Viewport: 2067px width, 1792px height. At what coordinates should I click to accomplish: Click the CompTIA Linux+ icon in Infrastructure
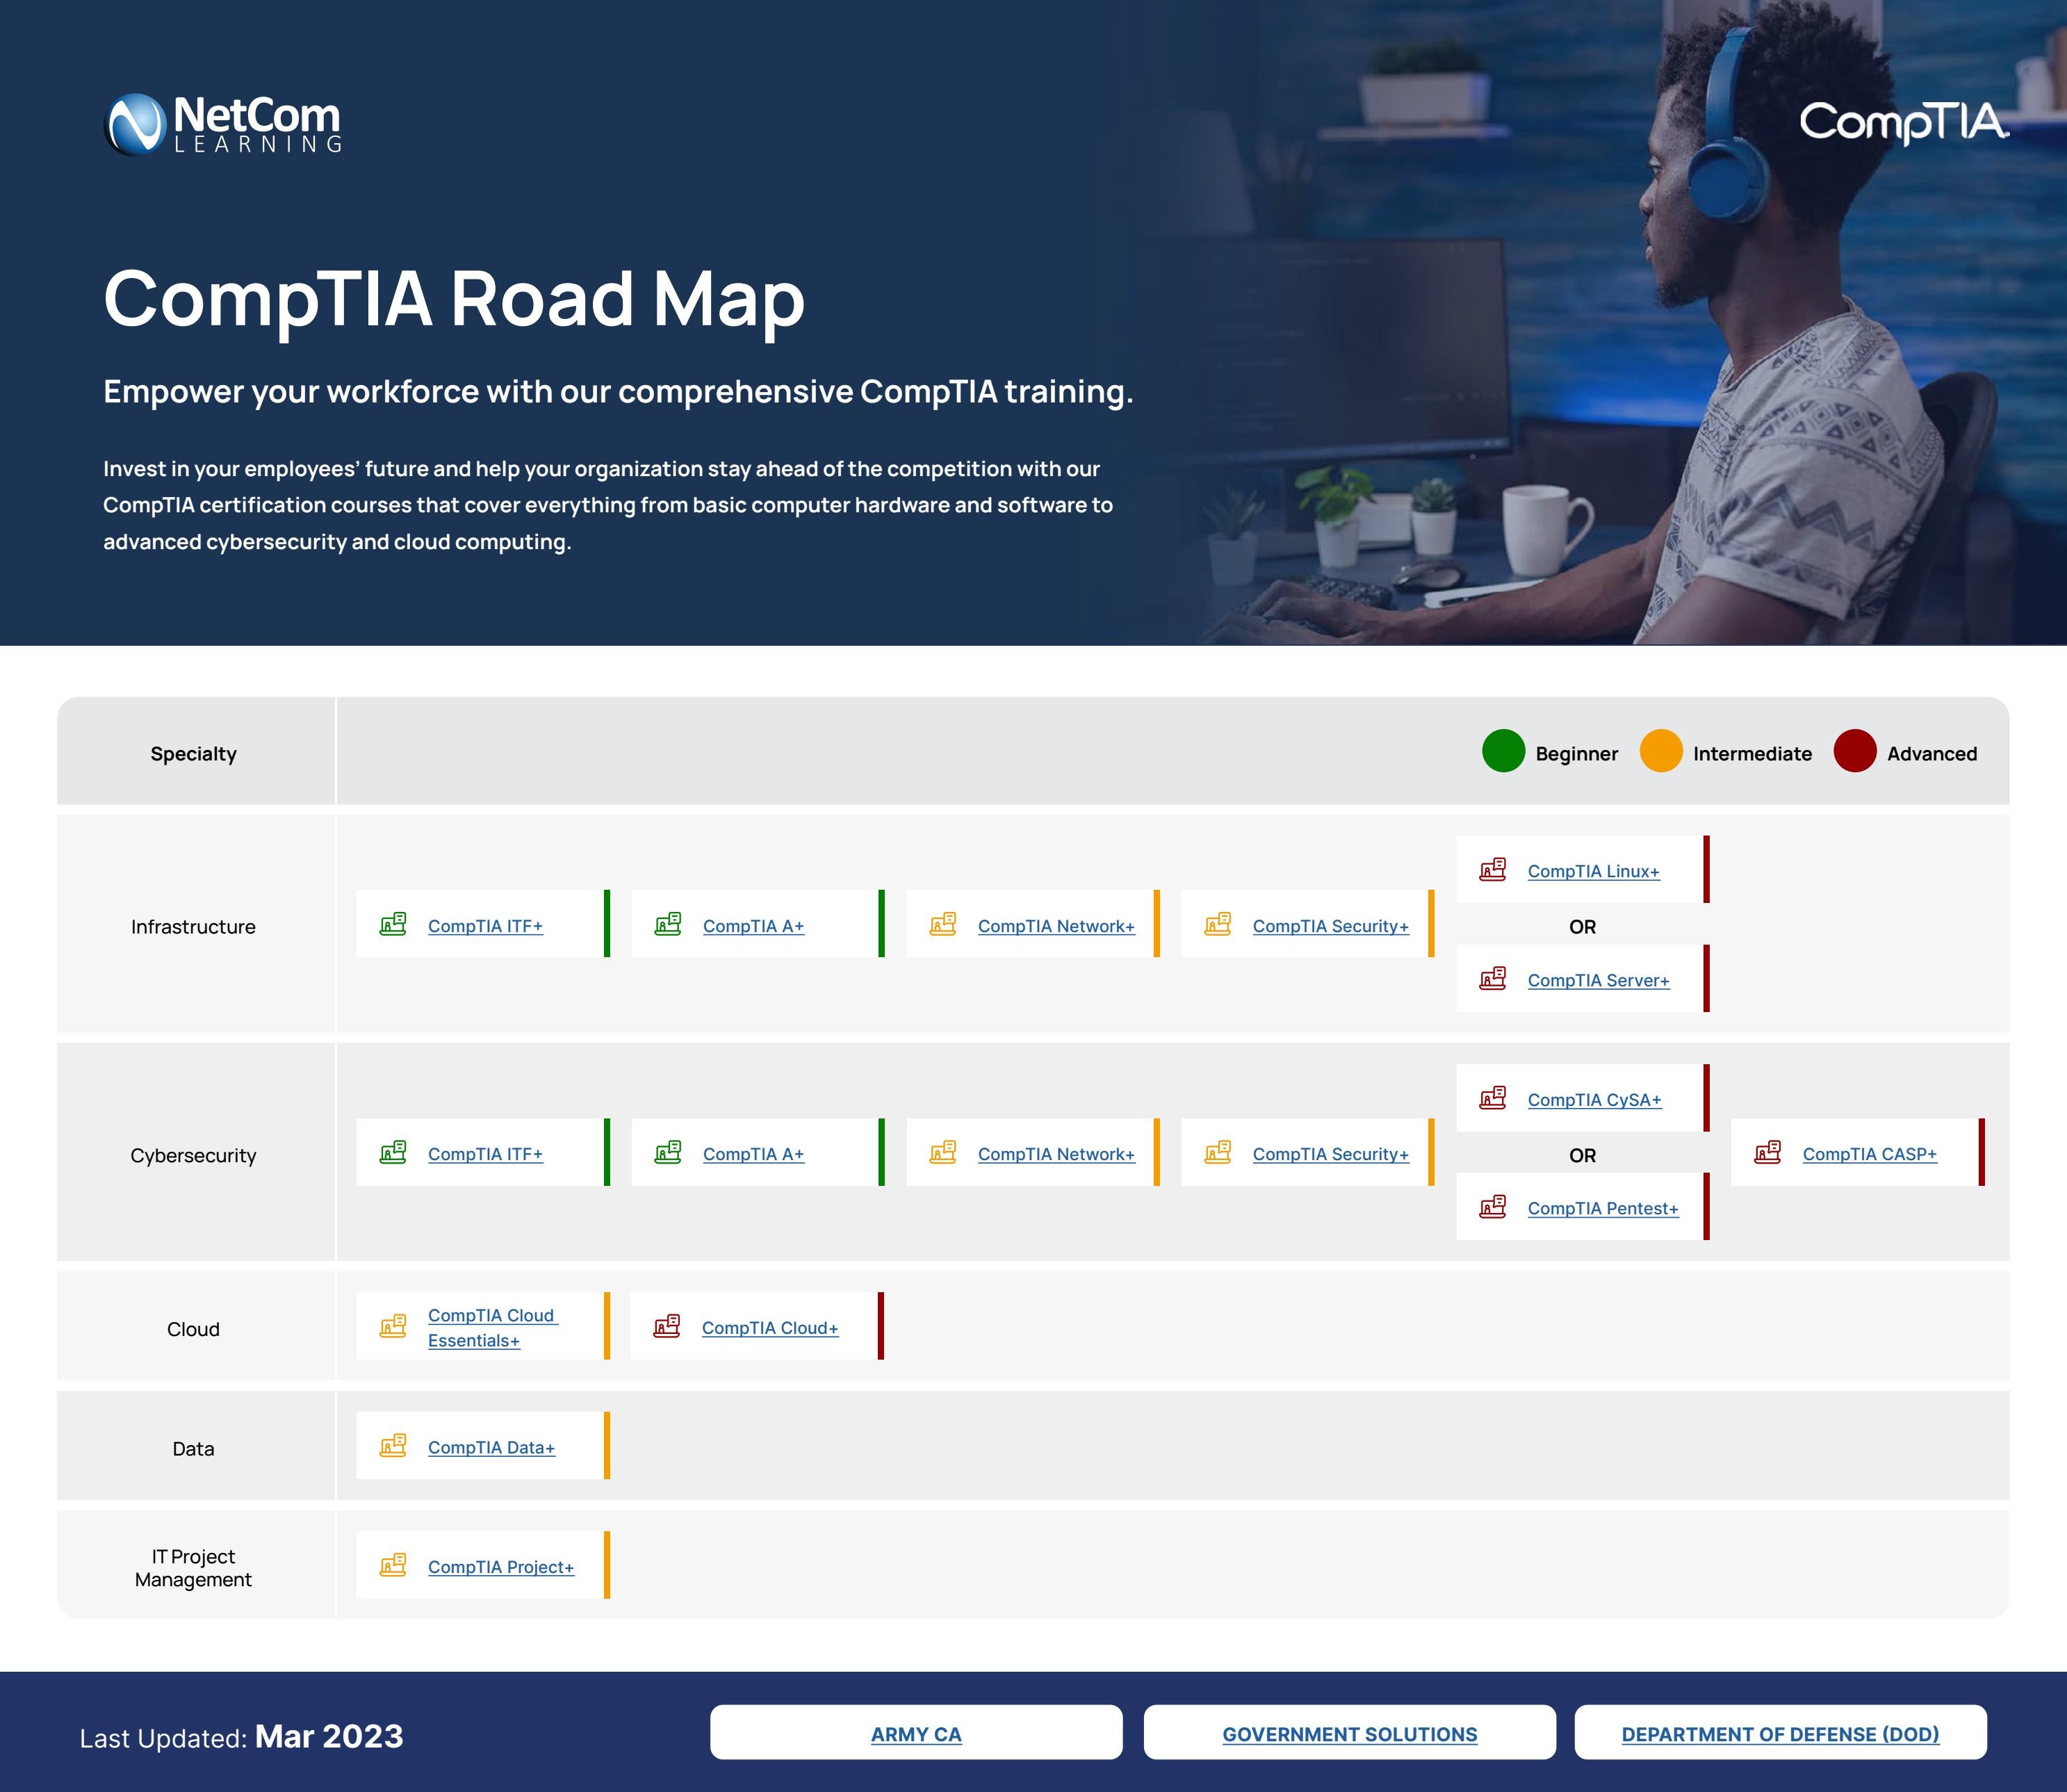tap(1494, 870)
